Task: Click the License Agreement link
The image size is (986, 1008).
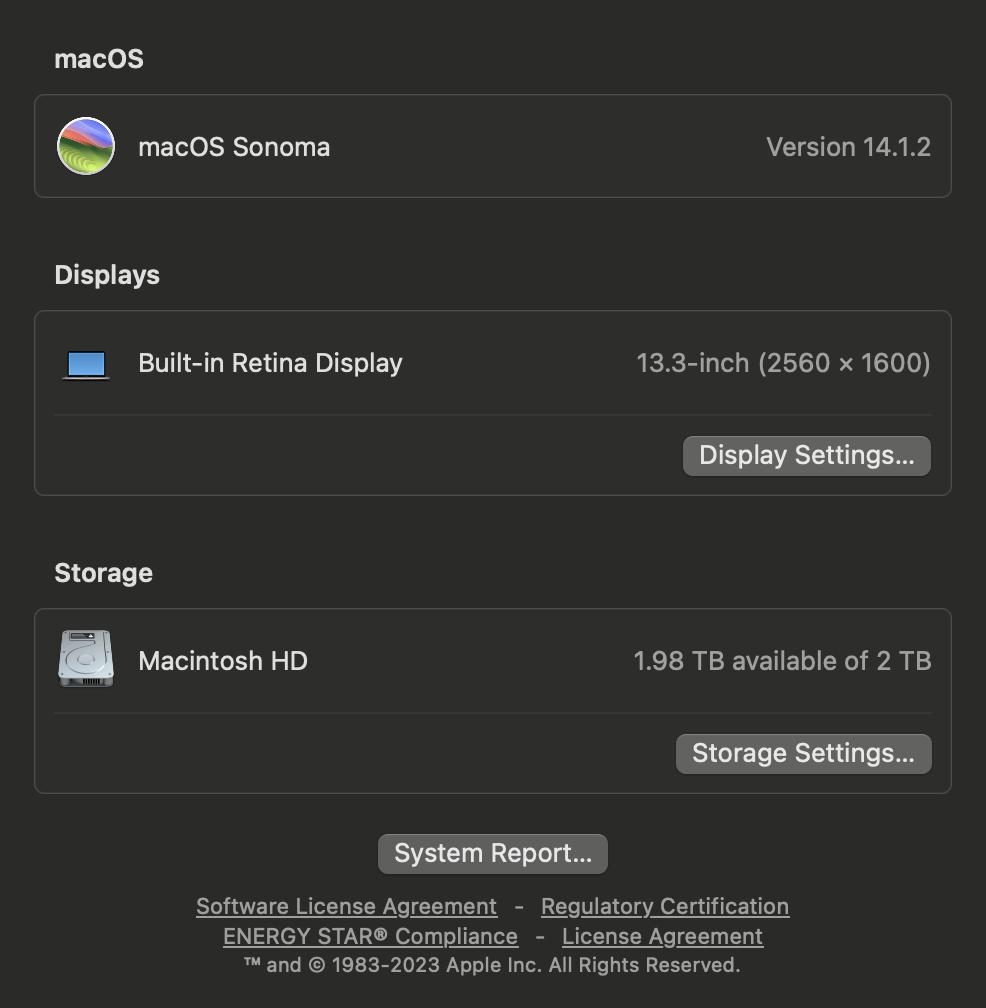Action: 663,937
